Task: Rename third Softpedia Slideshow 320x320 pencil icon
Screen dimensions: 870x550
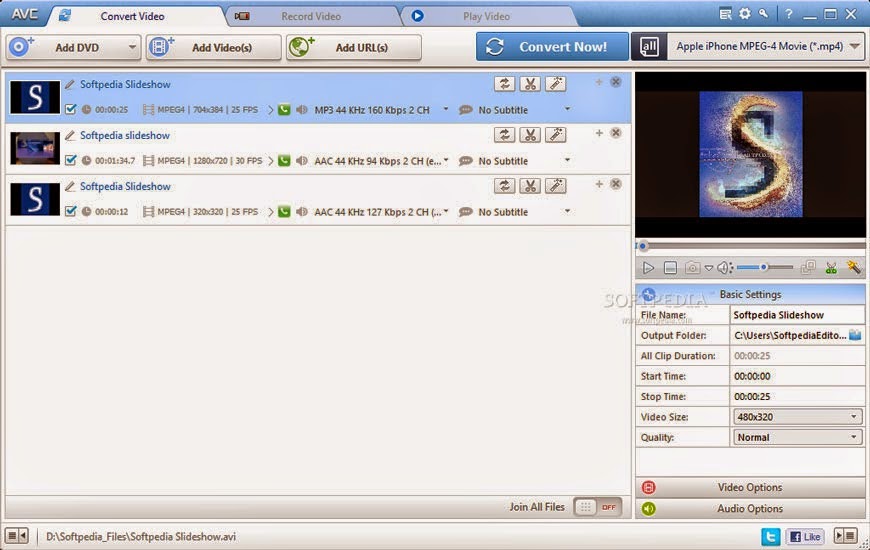Action: (x=70, y=186)
